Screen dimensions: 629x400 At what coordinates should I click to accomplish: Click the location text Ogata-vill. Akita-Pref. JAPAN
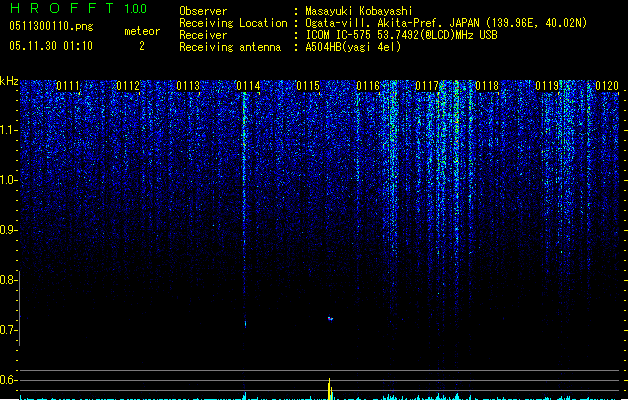pos(392,23)
